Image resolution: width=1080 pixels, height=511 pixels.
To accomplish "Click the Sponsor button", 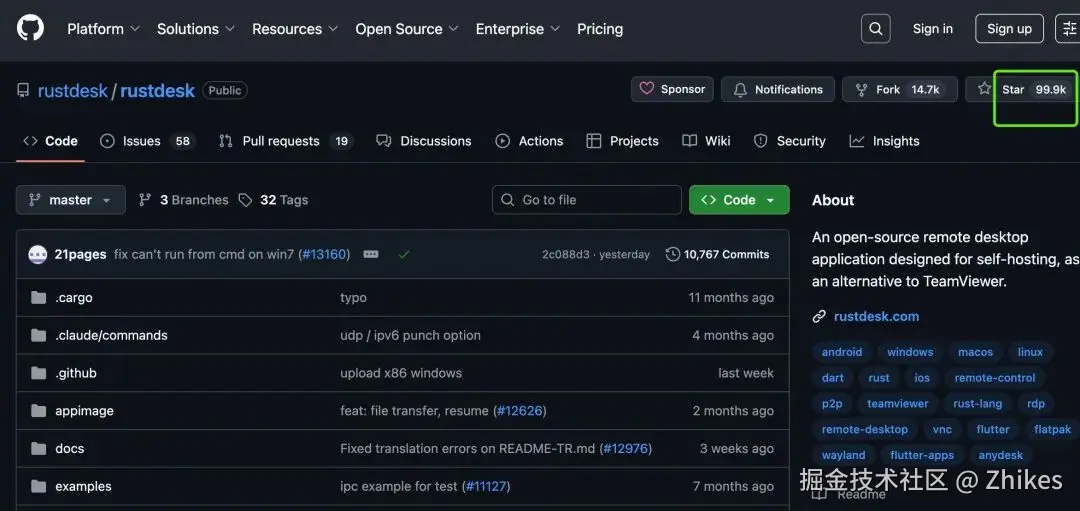I will coord(672,89).
